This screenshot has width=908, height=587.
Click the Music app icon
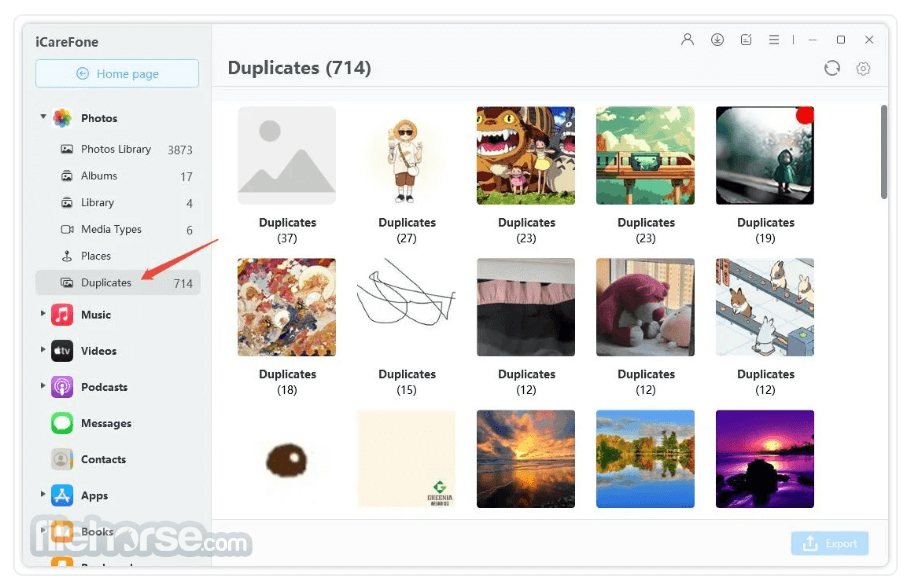click(x=62, y=315)
